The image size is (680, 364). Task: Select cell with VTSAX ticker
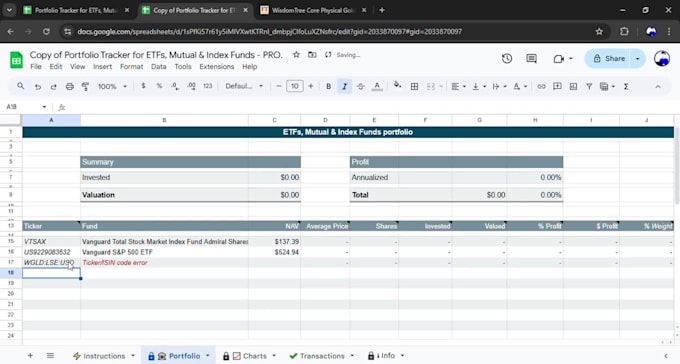[x=51, y=241]
